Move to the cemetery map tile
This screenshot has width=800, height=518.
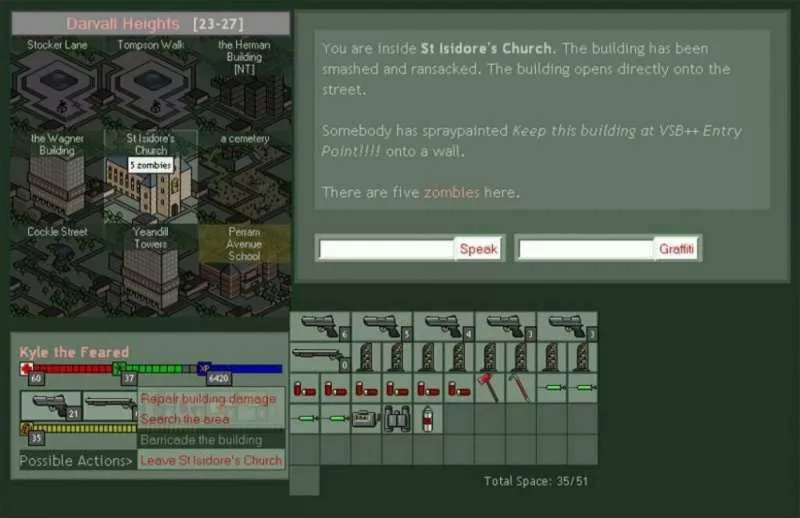coord(244,176)
